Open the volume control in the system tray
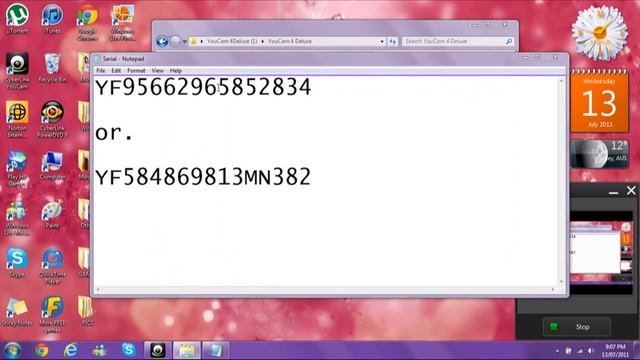The width and height of the screenshot is (640, 360). point(591,351)
